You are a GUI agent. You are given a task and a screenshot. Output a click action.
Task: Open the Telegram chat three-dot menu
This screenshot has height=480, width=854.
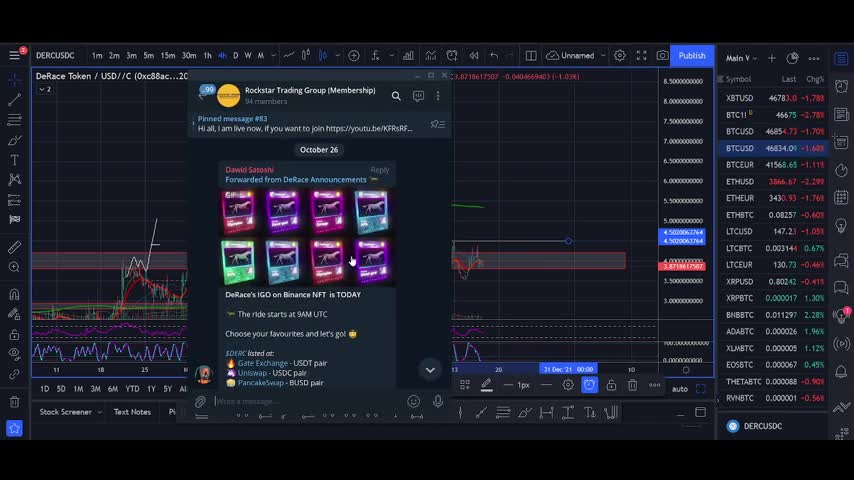point(438,96)
